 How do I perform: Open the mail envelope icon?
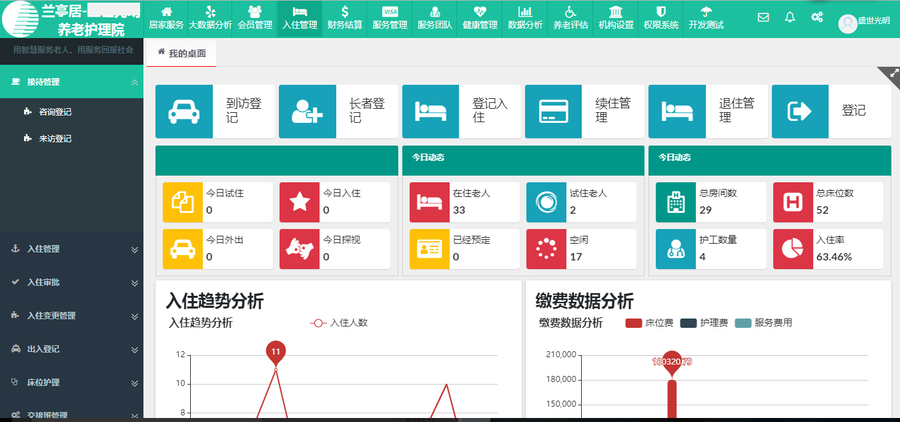(x=763, y=17)
